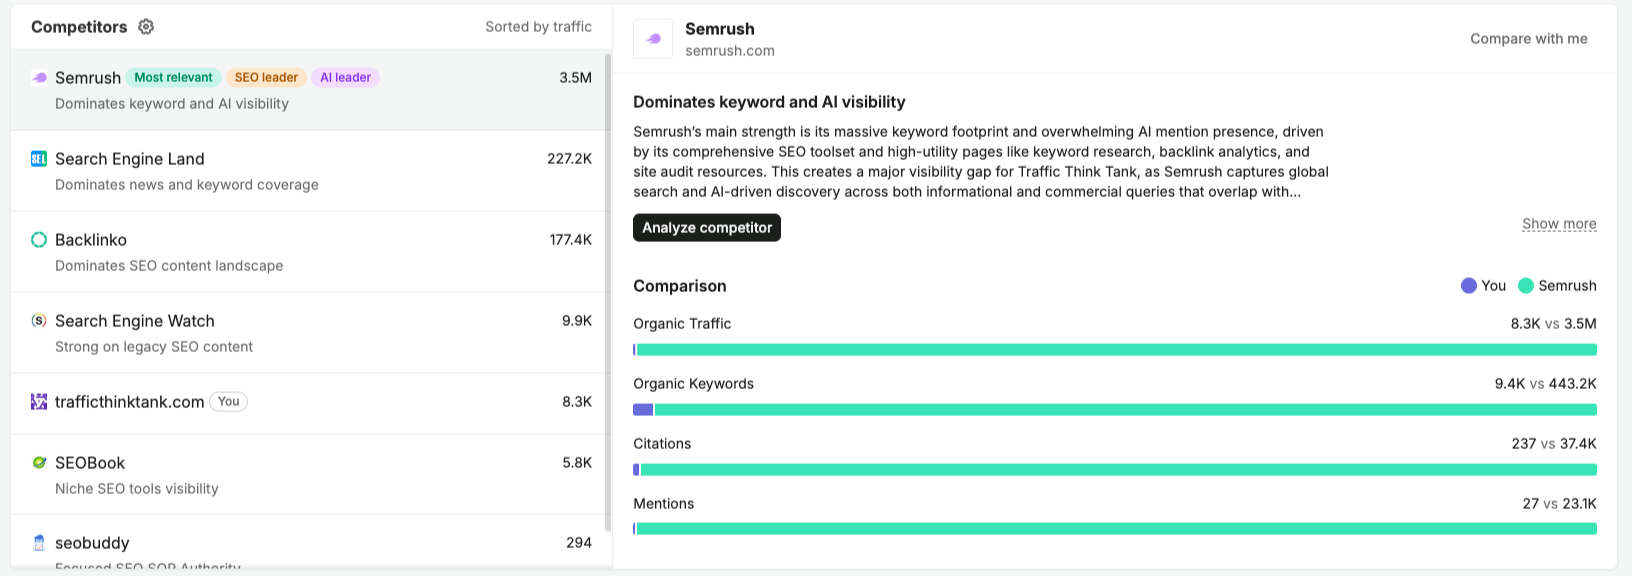
Task: Open the semrush.com domain link
Action: pyautogui.click(x=730, y=51)
